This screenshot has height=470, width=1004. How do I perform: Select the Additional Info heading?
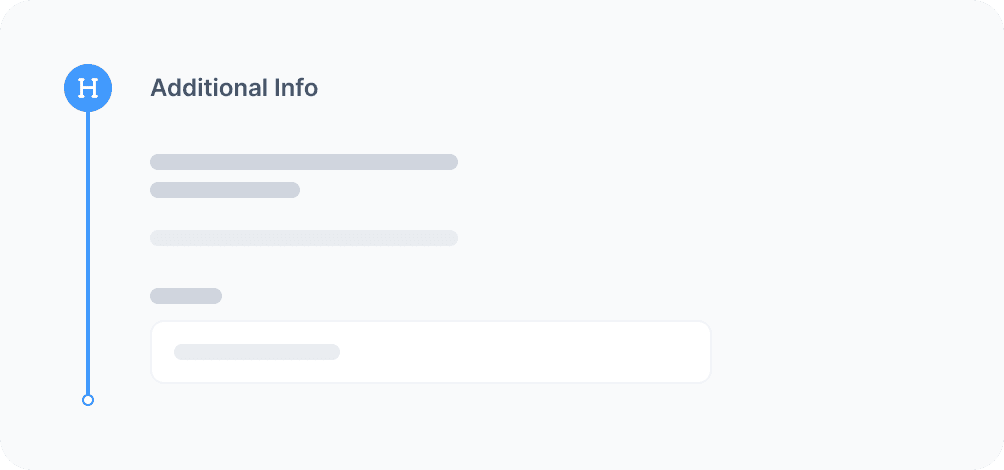[x=234, y=88]
